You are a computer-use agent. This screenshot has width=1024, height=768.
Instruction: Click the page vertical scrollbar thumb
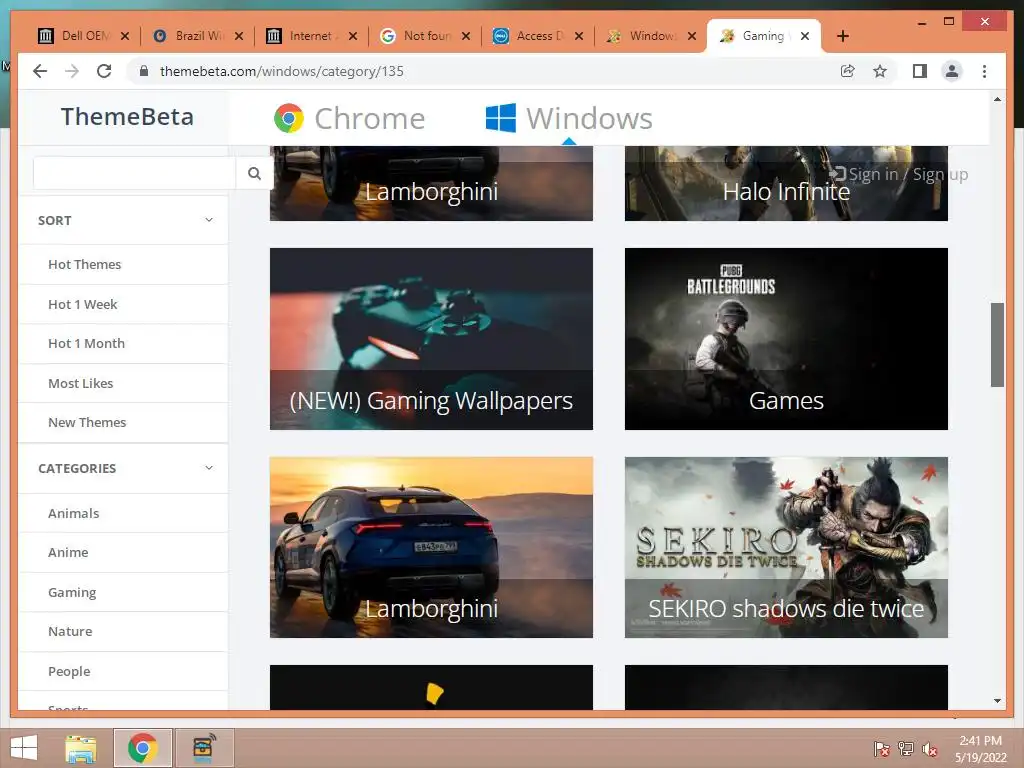(x=997, y=345)
